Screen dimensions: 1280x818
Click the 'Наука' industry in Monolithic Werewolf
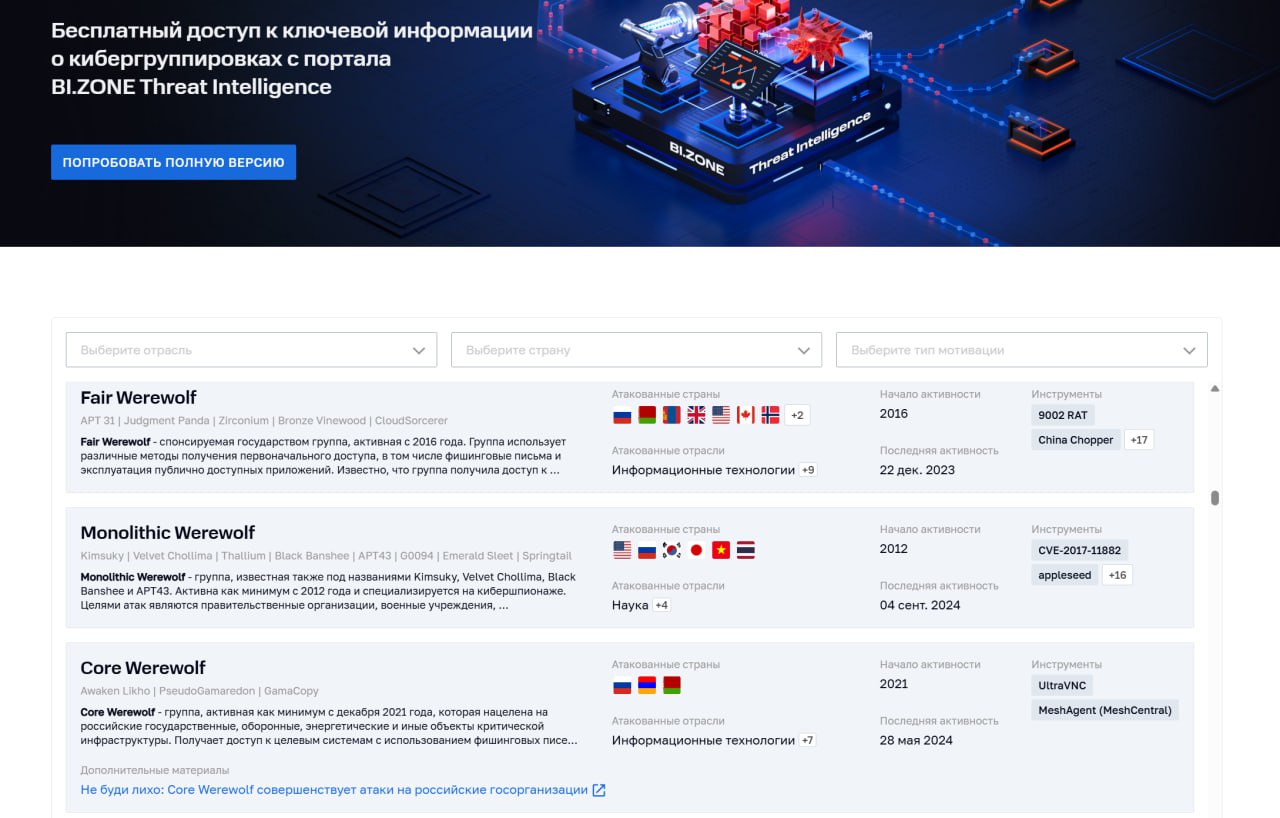(630, 605)
